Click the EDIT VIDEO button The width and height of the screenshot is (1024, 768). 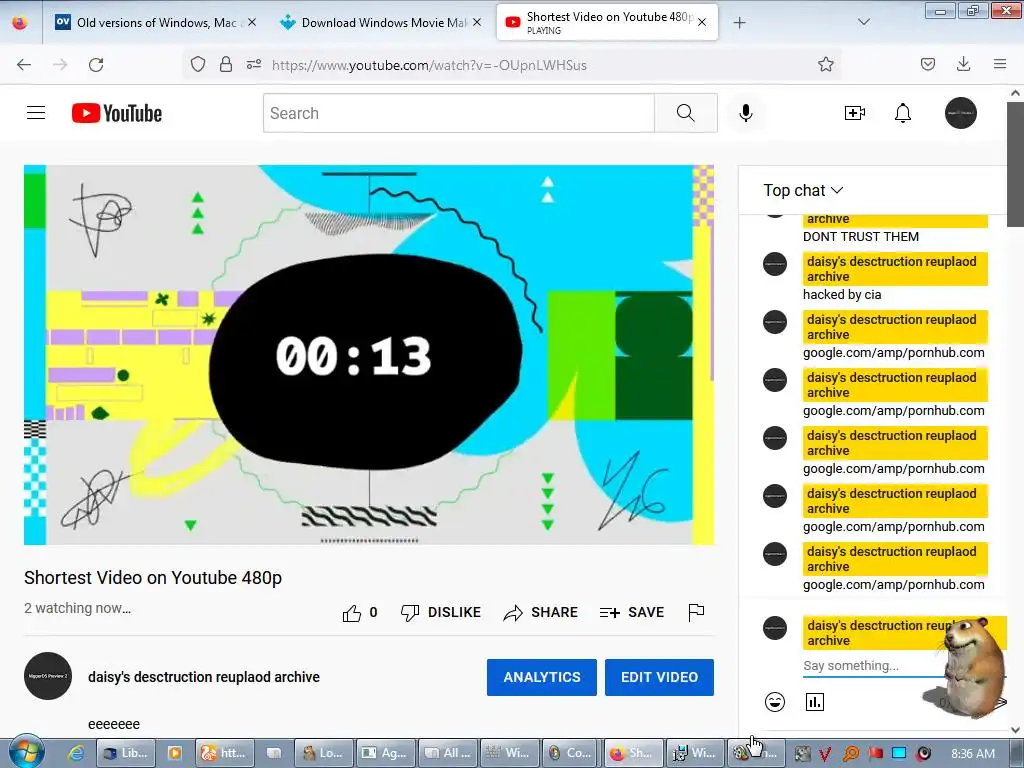click(x=659, y=677)
